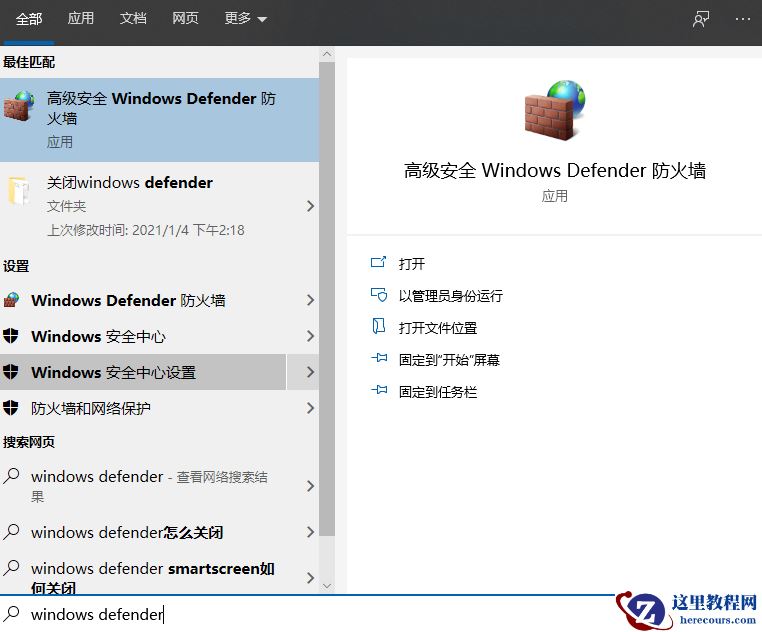Open web search windows defender - 查看网络搜索结果
This screenshot has width=762, height=632.
159,486
